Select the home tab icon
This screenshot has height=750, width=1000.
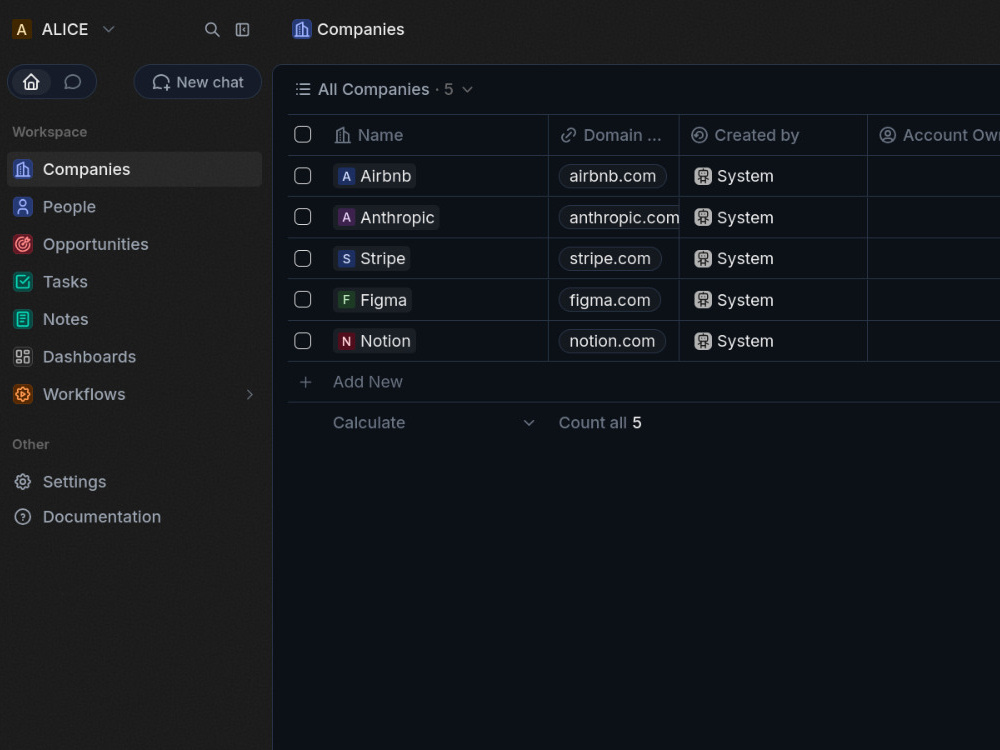pos(31,82)
